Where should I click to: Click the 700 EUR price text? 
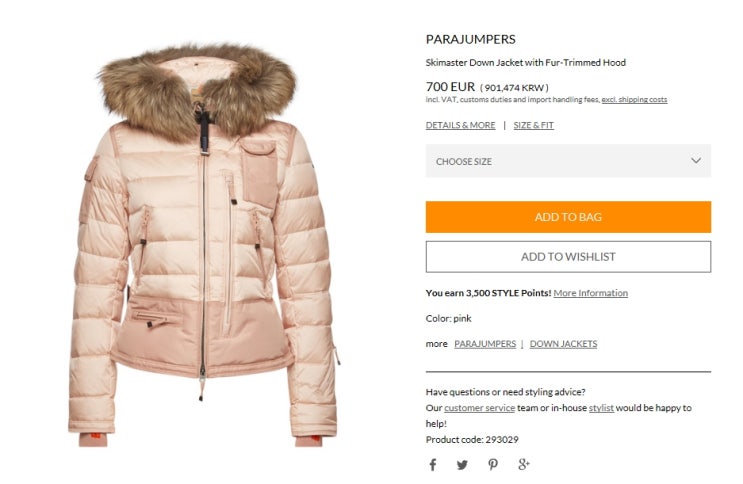tap(450, 87)
